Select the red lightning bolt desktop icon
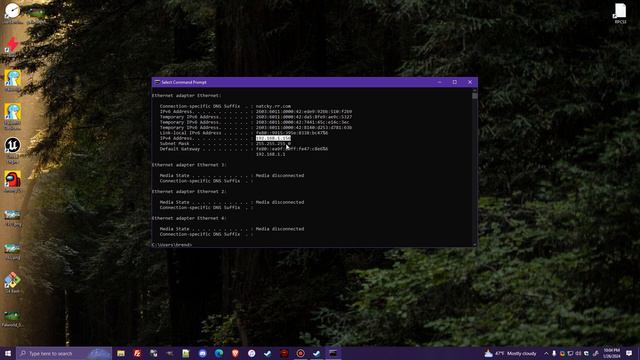 click(x=12, y=45)
